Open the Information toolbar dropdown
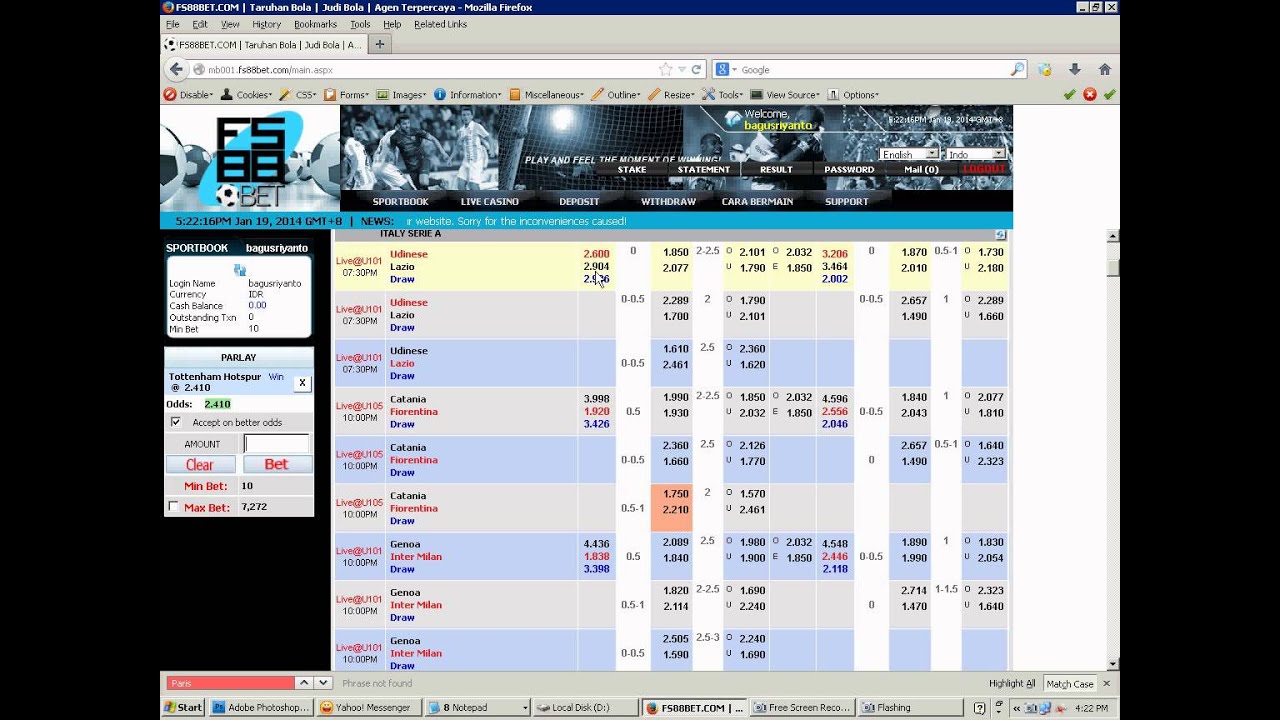The height and width of the screenshot is (720, 1280). click(x=468, y=95)
